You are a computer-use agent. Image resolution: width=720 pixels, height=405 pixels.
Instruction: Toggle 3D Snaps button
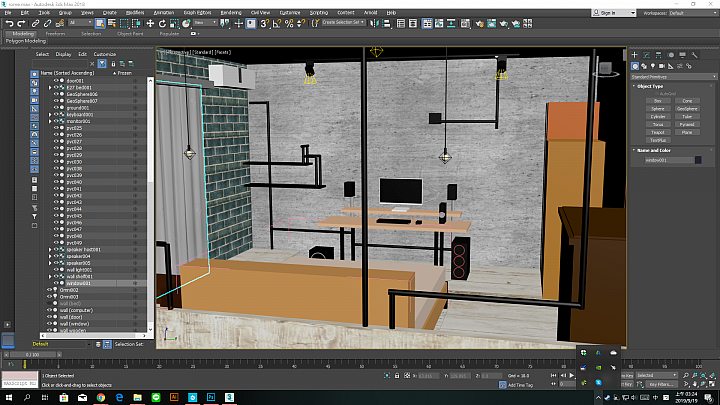click(x=264, y=23)
